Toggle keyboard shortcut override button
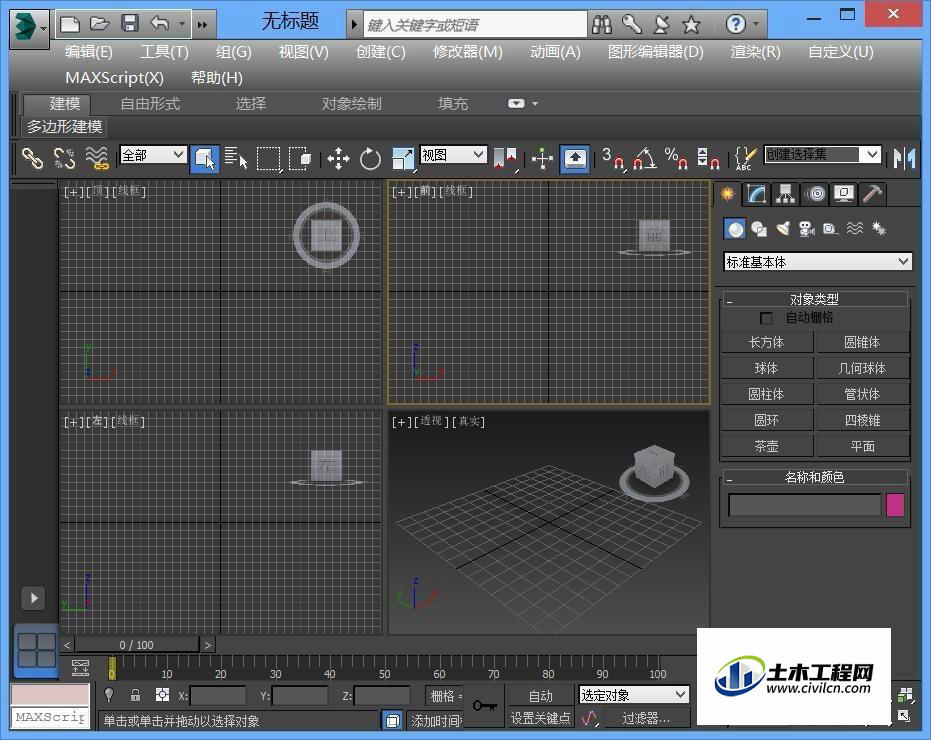The image size is (931, 740). tap(575, 159)
